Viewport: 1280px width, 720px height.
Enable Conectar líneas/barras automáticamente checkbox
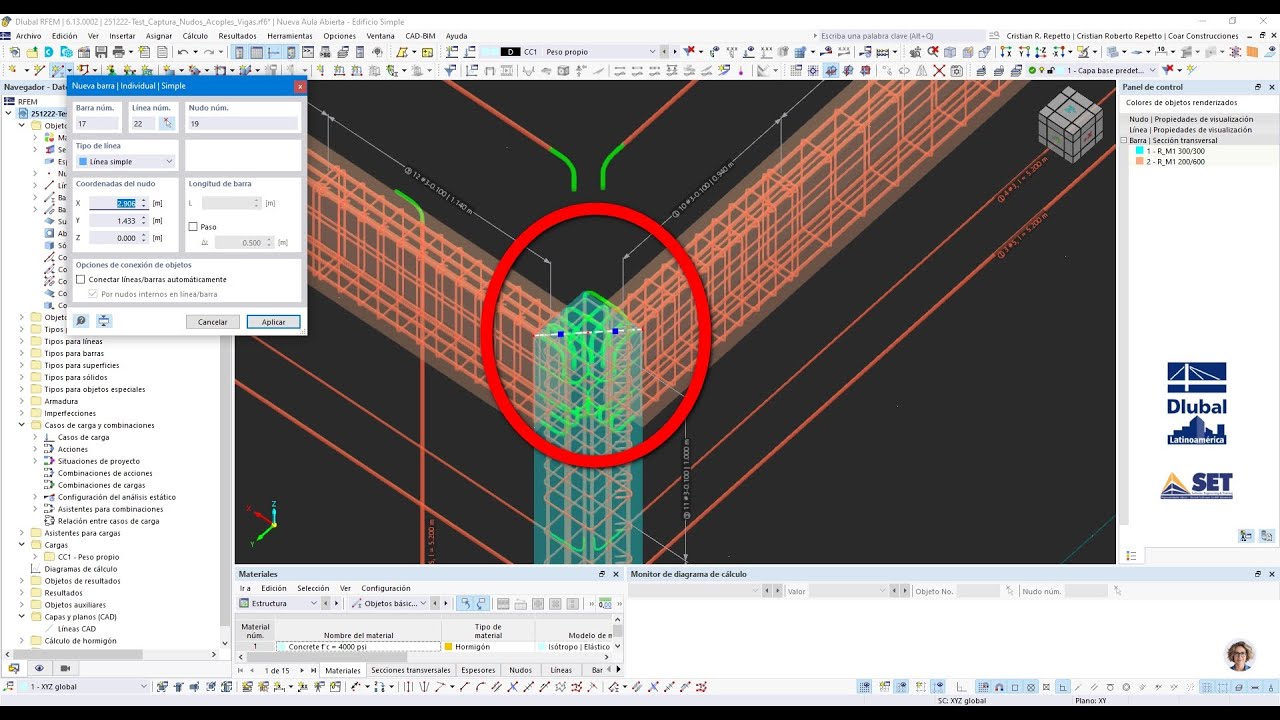click(x=81, y=279)
